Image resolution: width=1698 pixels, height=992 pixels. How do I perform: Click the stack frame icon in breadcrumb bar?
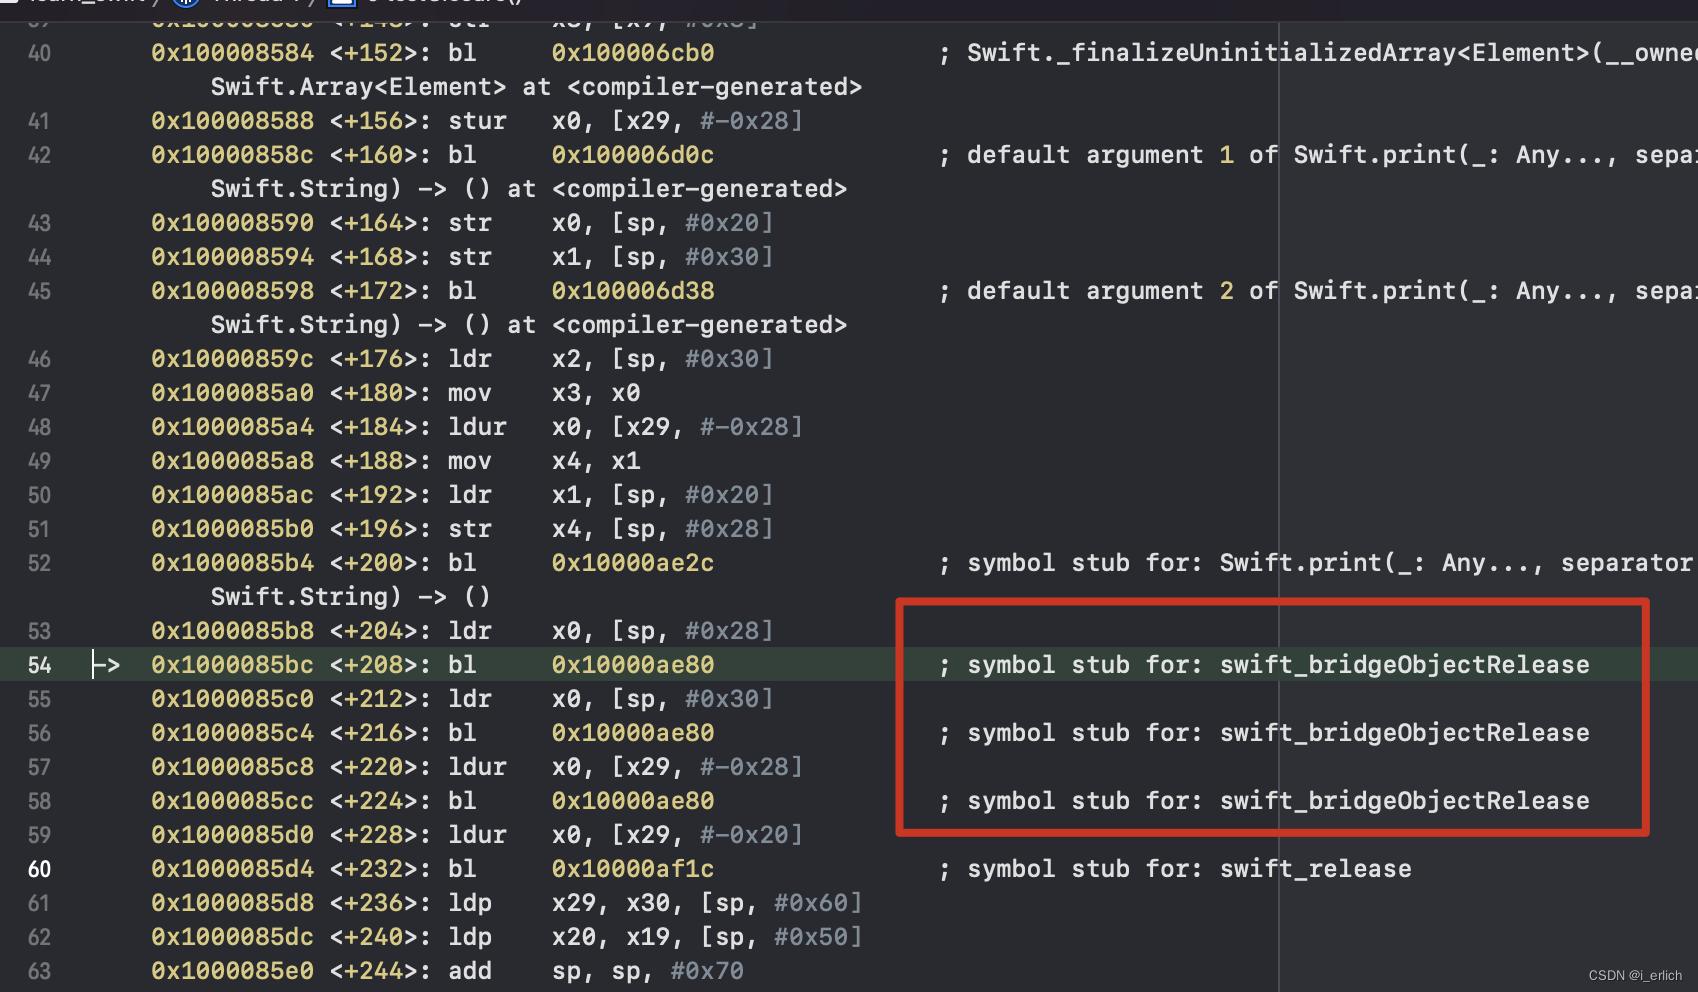[x=342, y=3]
